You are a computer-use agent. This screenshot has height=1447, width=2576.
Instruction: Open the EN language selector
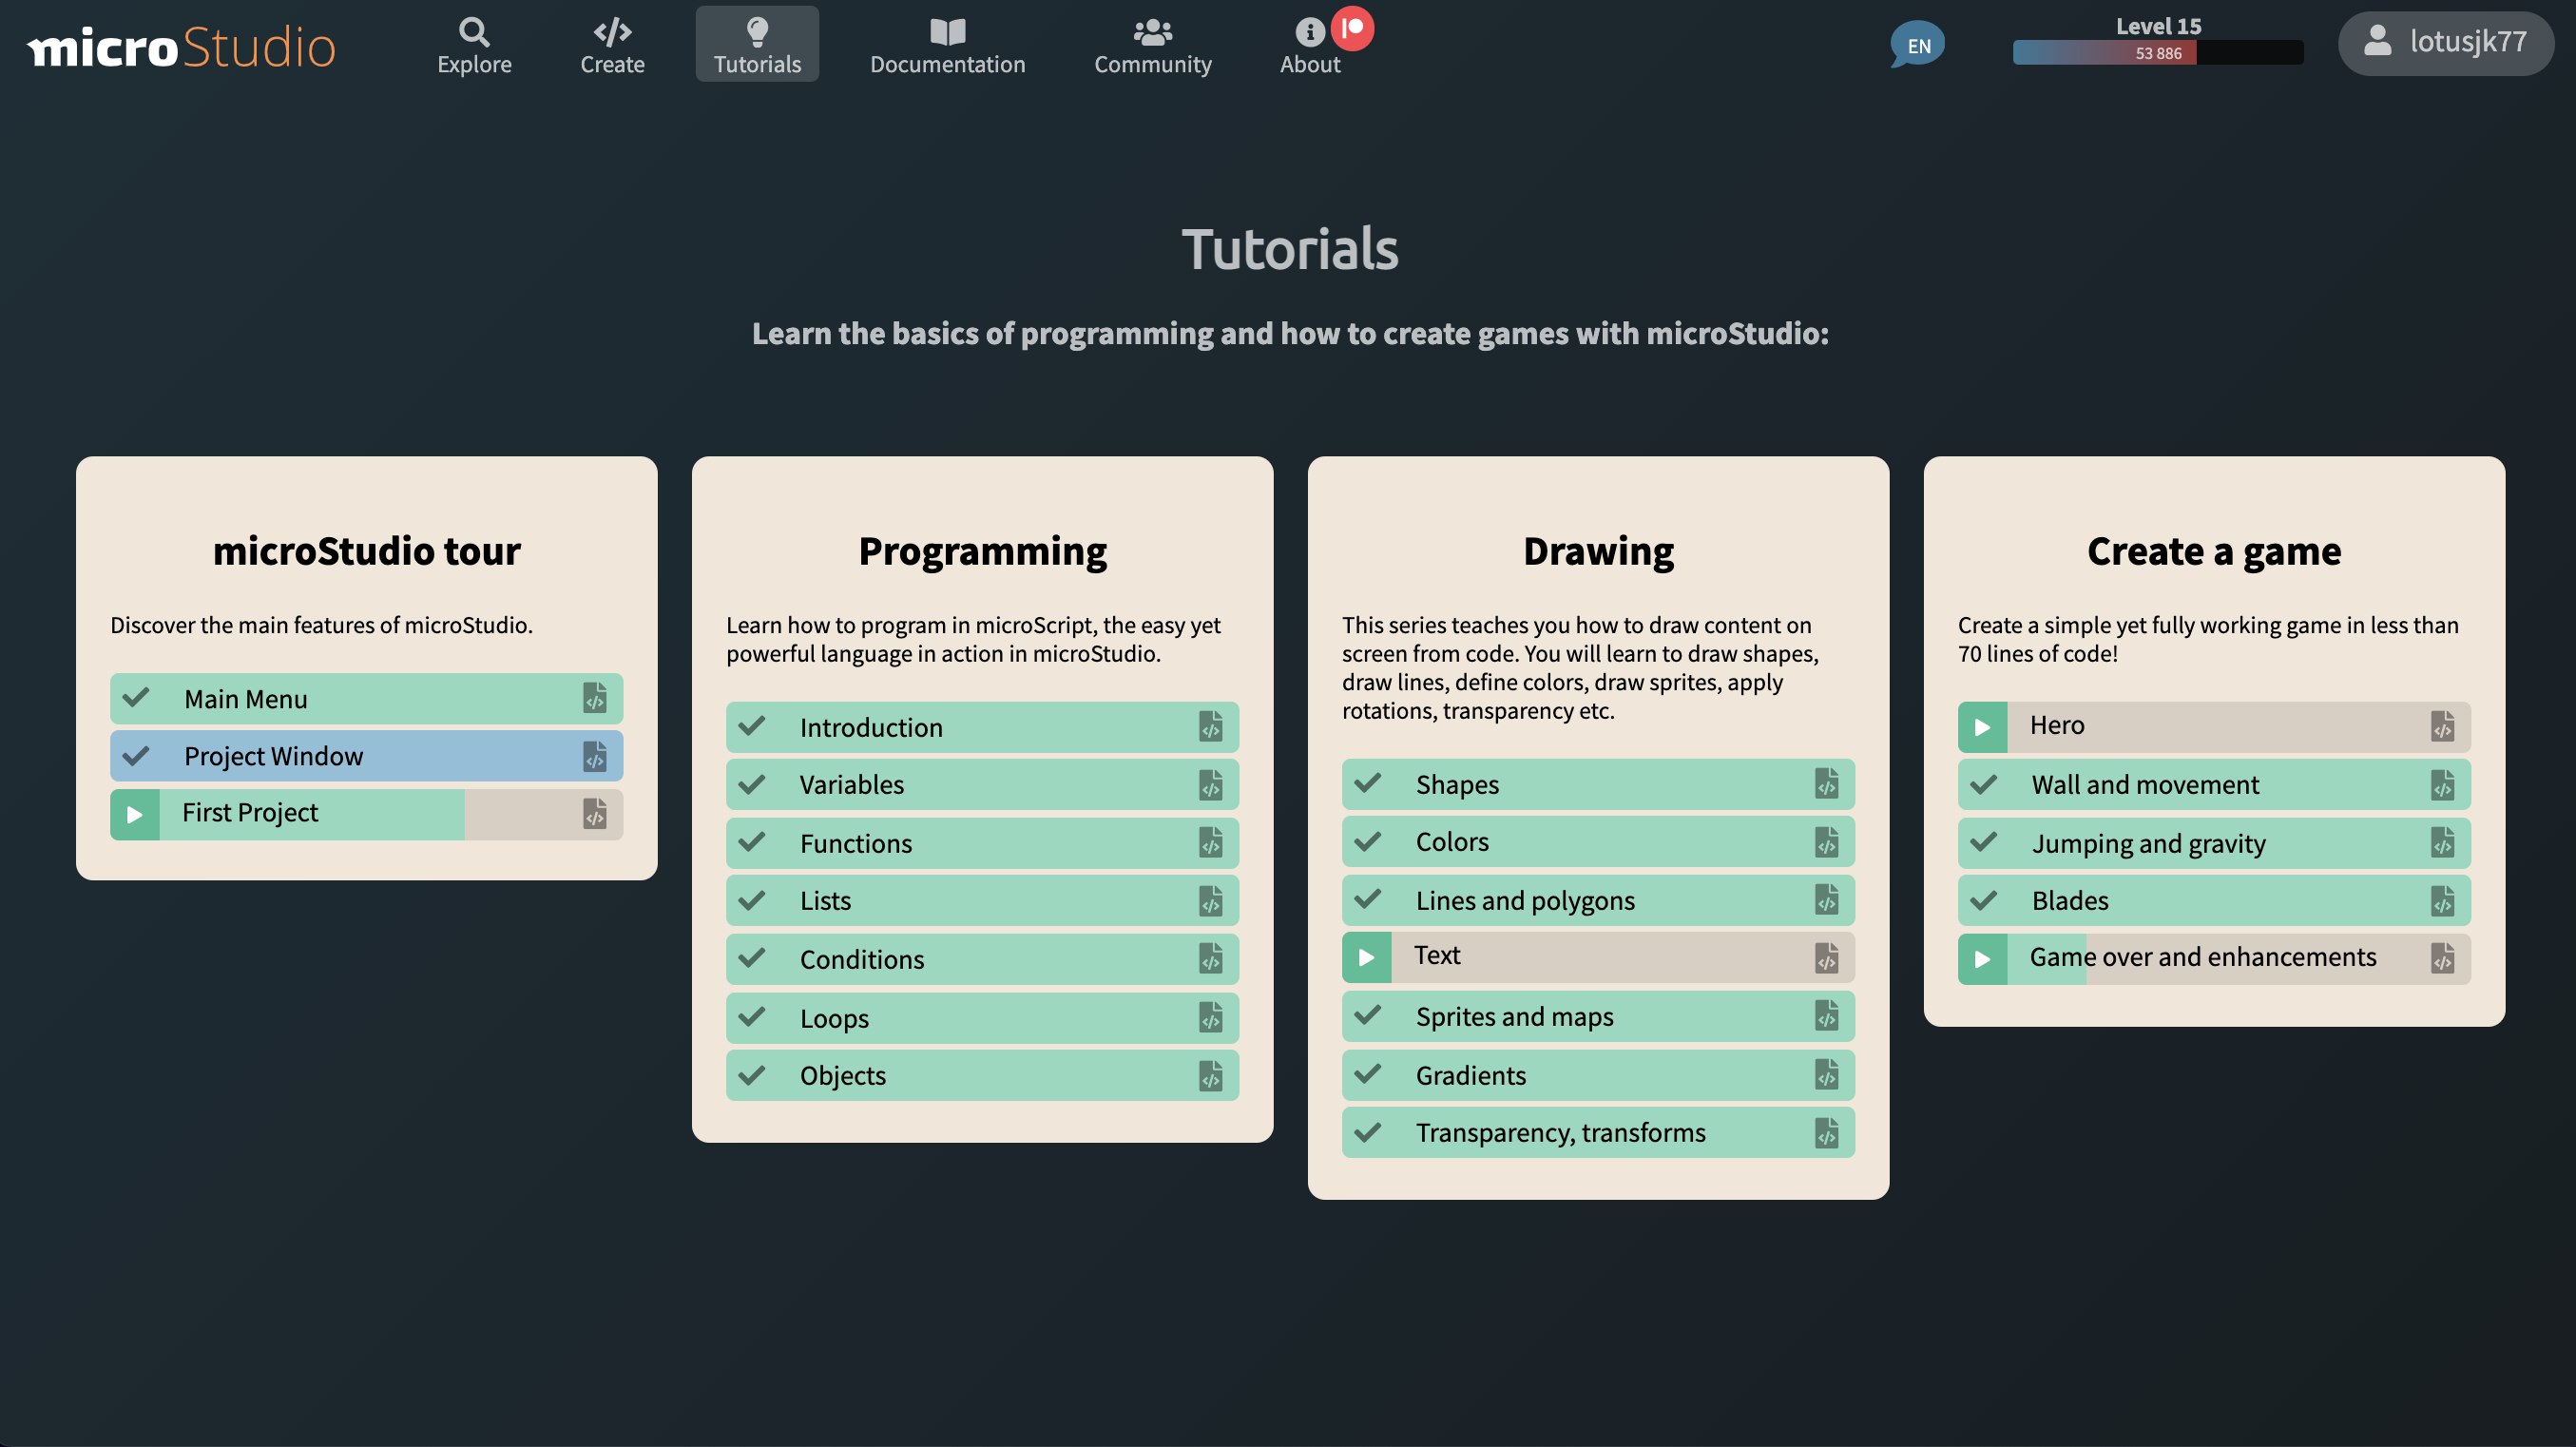coord(1917,45)
